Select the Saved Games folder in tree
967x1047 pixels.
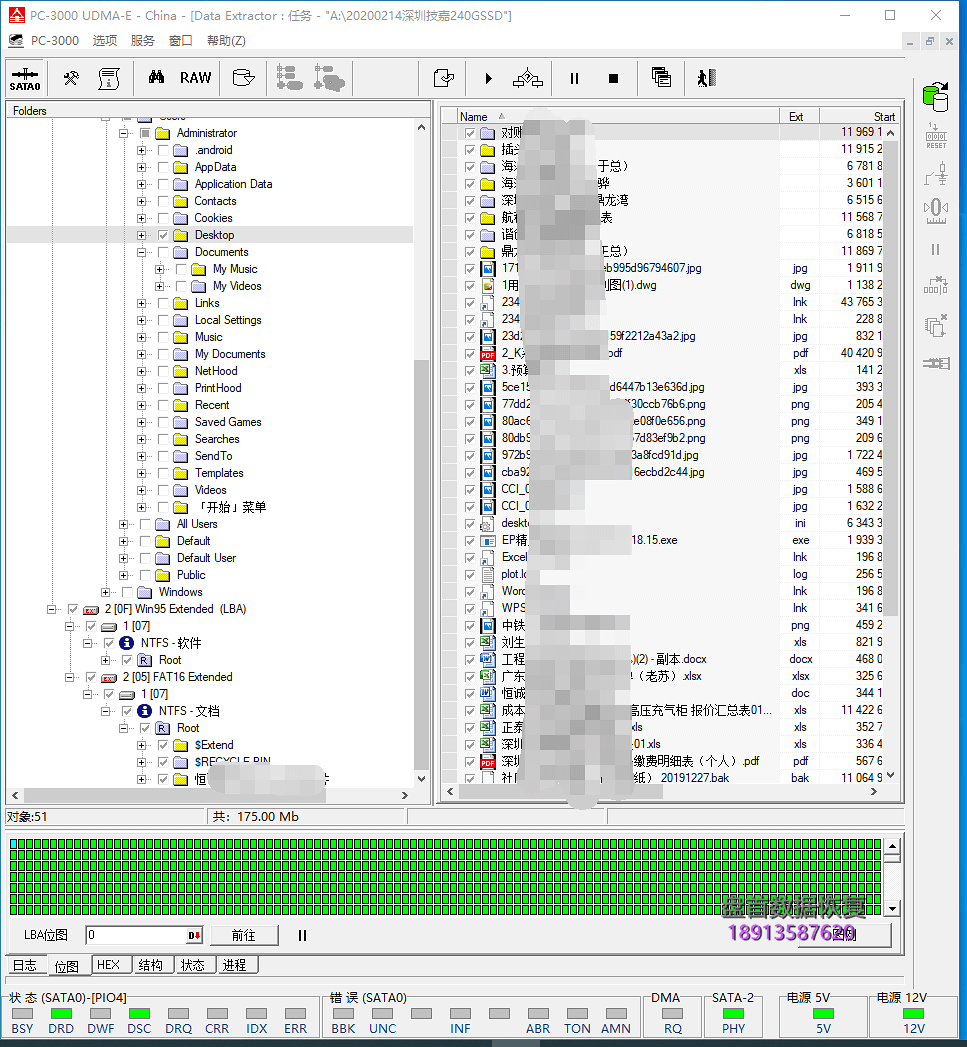[228, 422]
